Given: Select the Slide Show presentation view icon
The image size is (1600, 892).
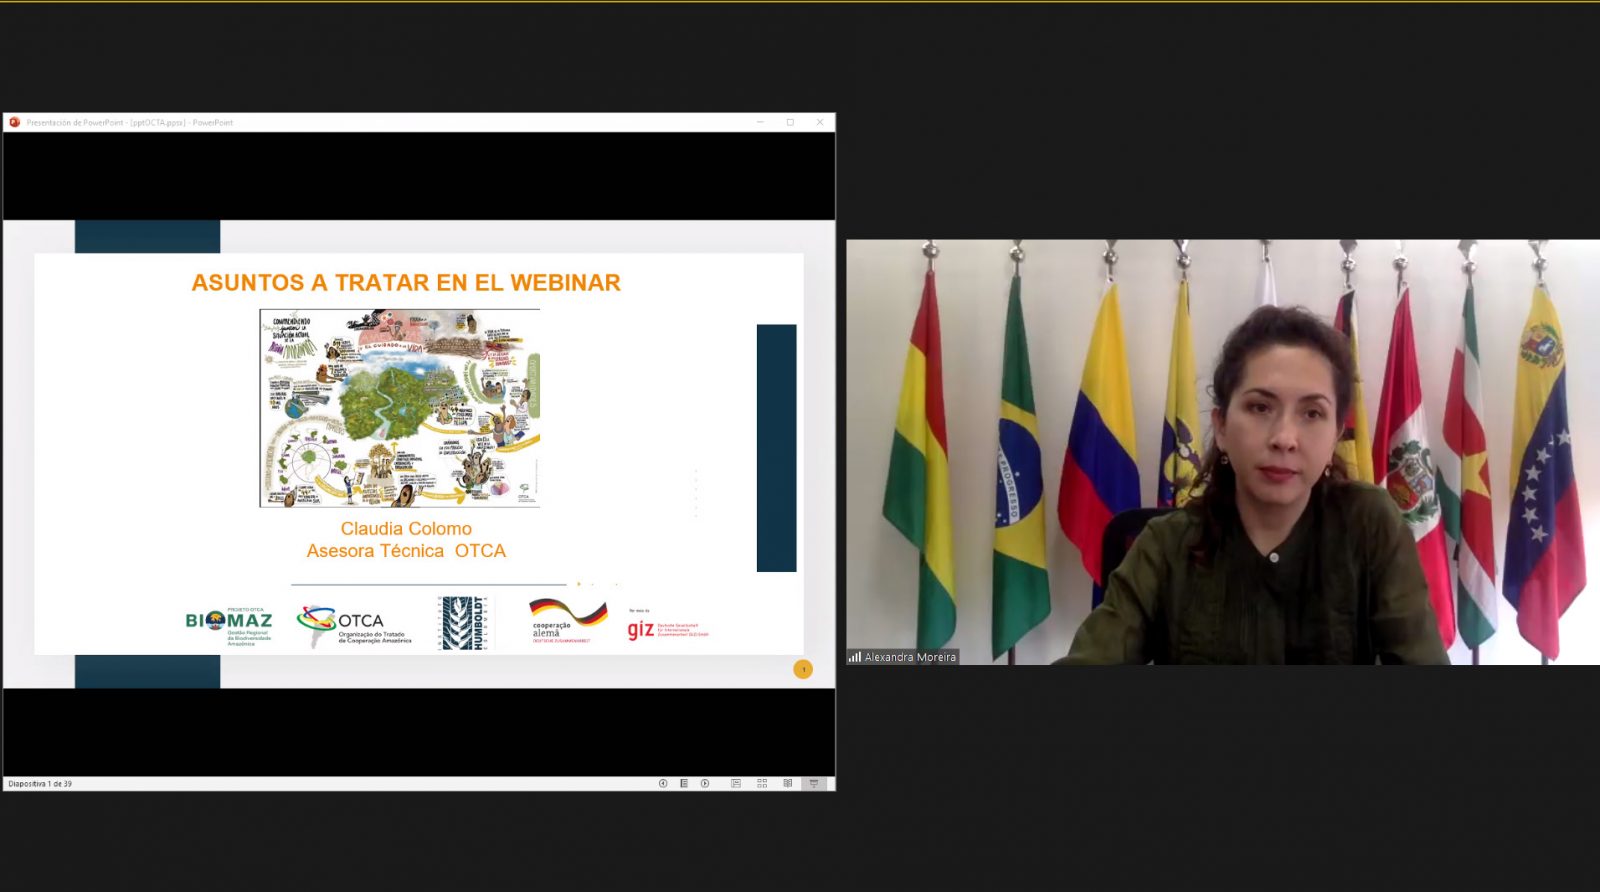Looking at the screenshot, I should (814, 784).
